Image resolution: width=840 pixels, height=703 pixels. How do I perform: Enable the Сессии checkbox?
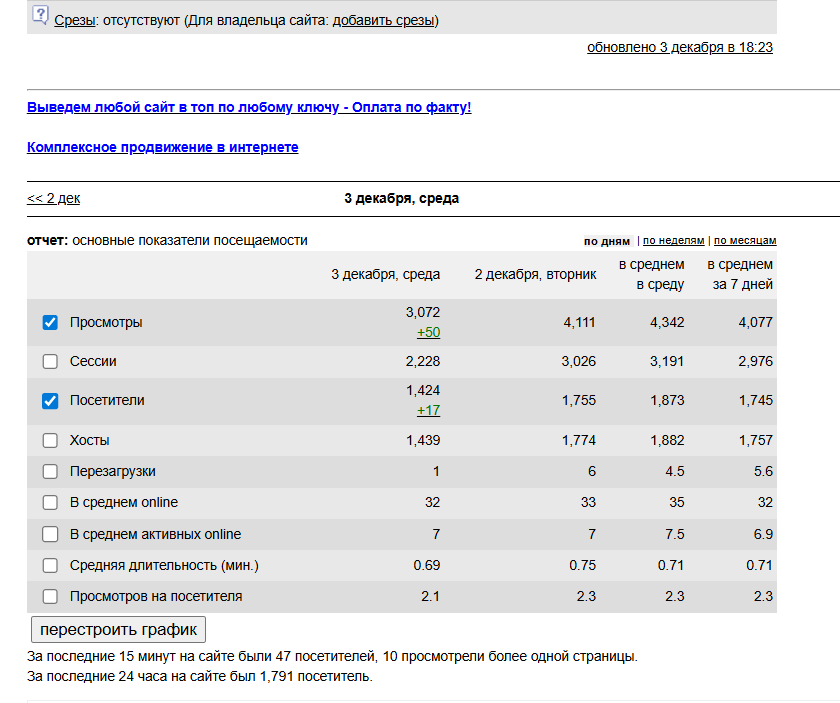50,362
